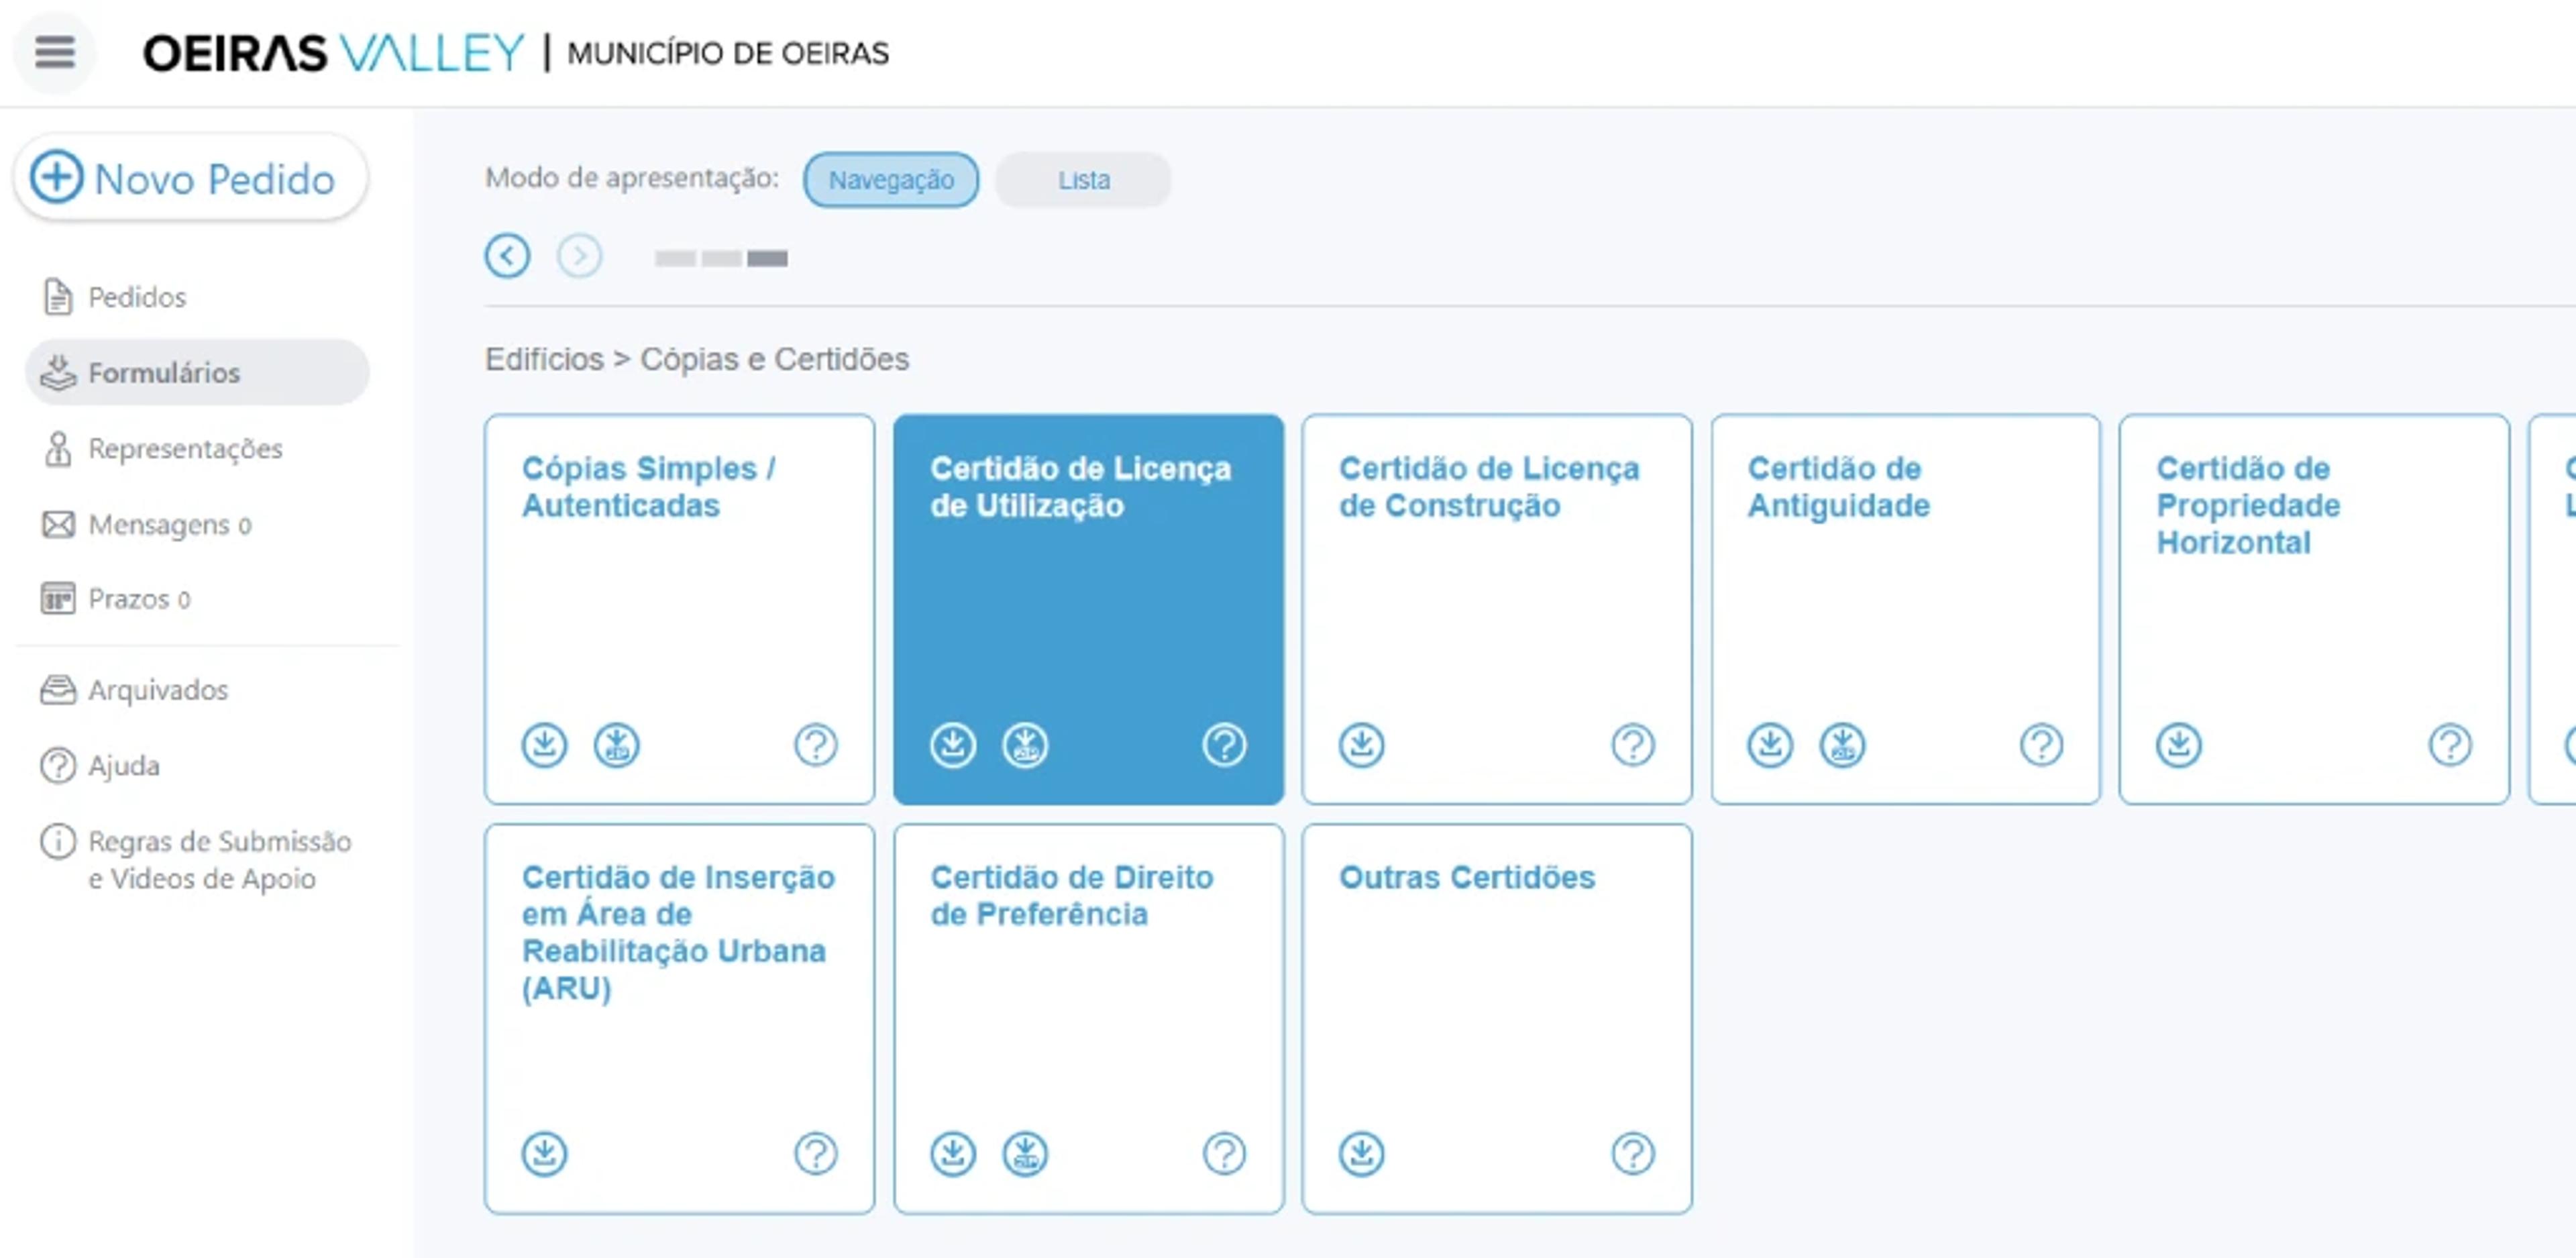Show help for Certidão de Licença de Construção
2576x1258 pixels.
pos(1634,745)
